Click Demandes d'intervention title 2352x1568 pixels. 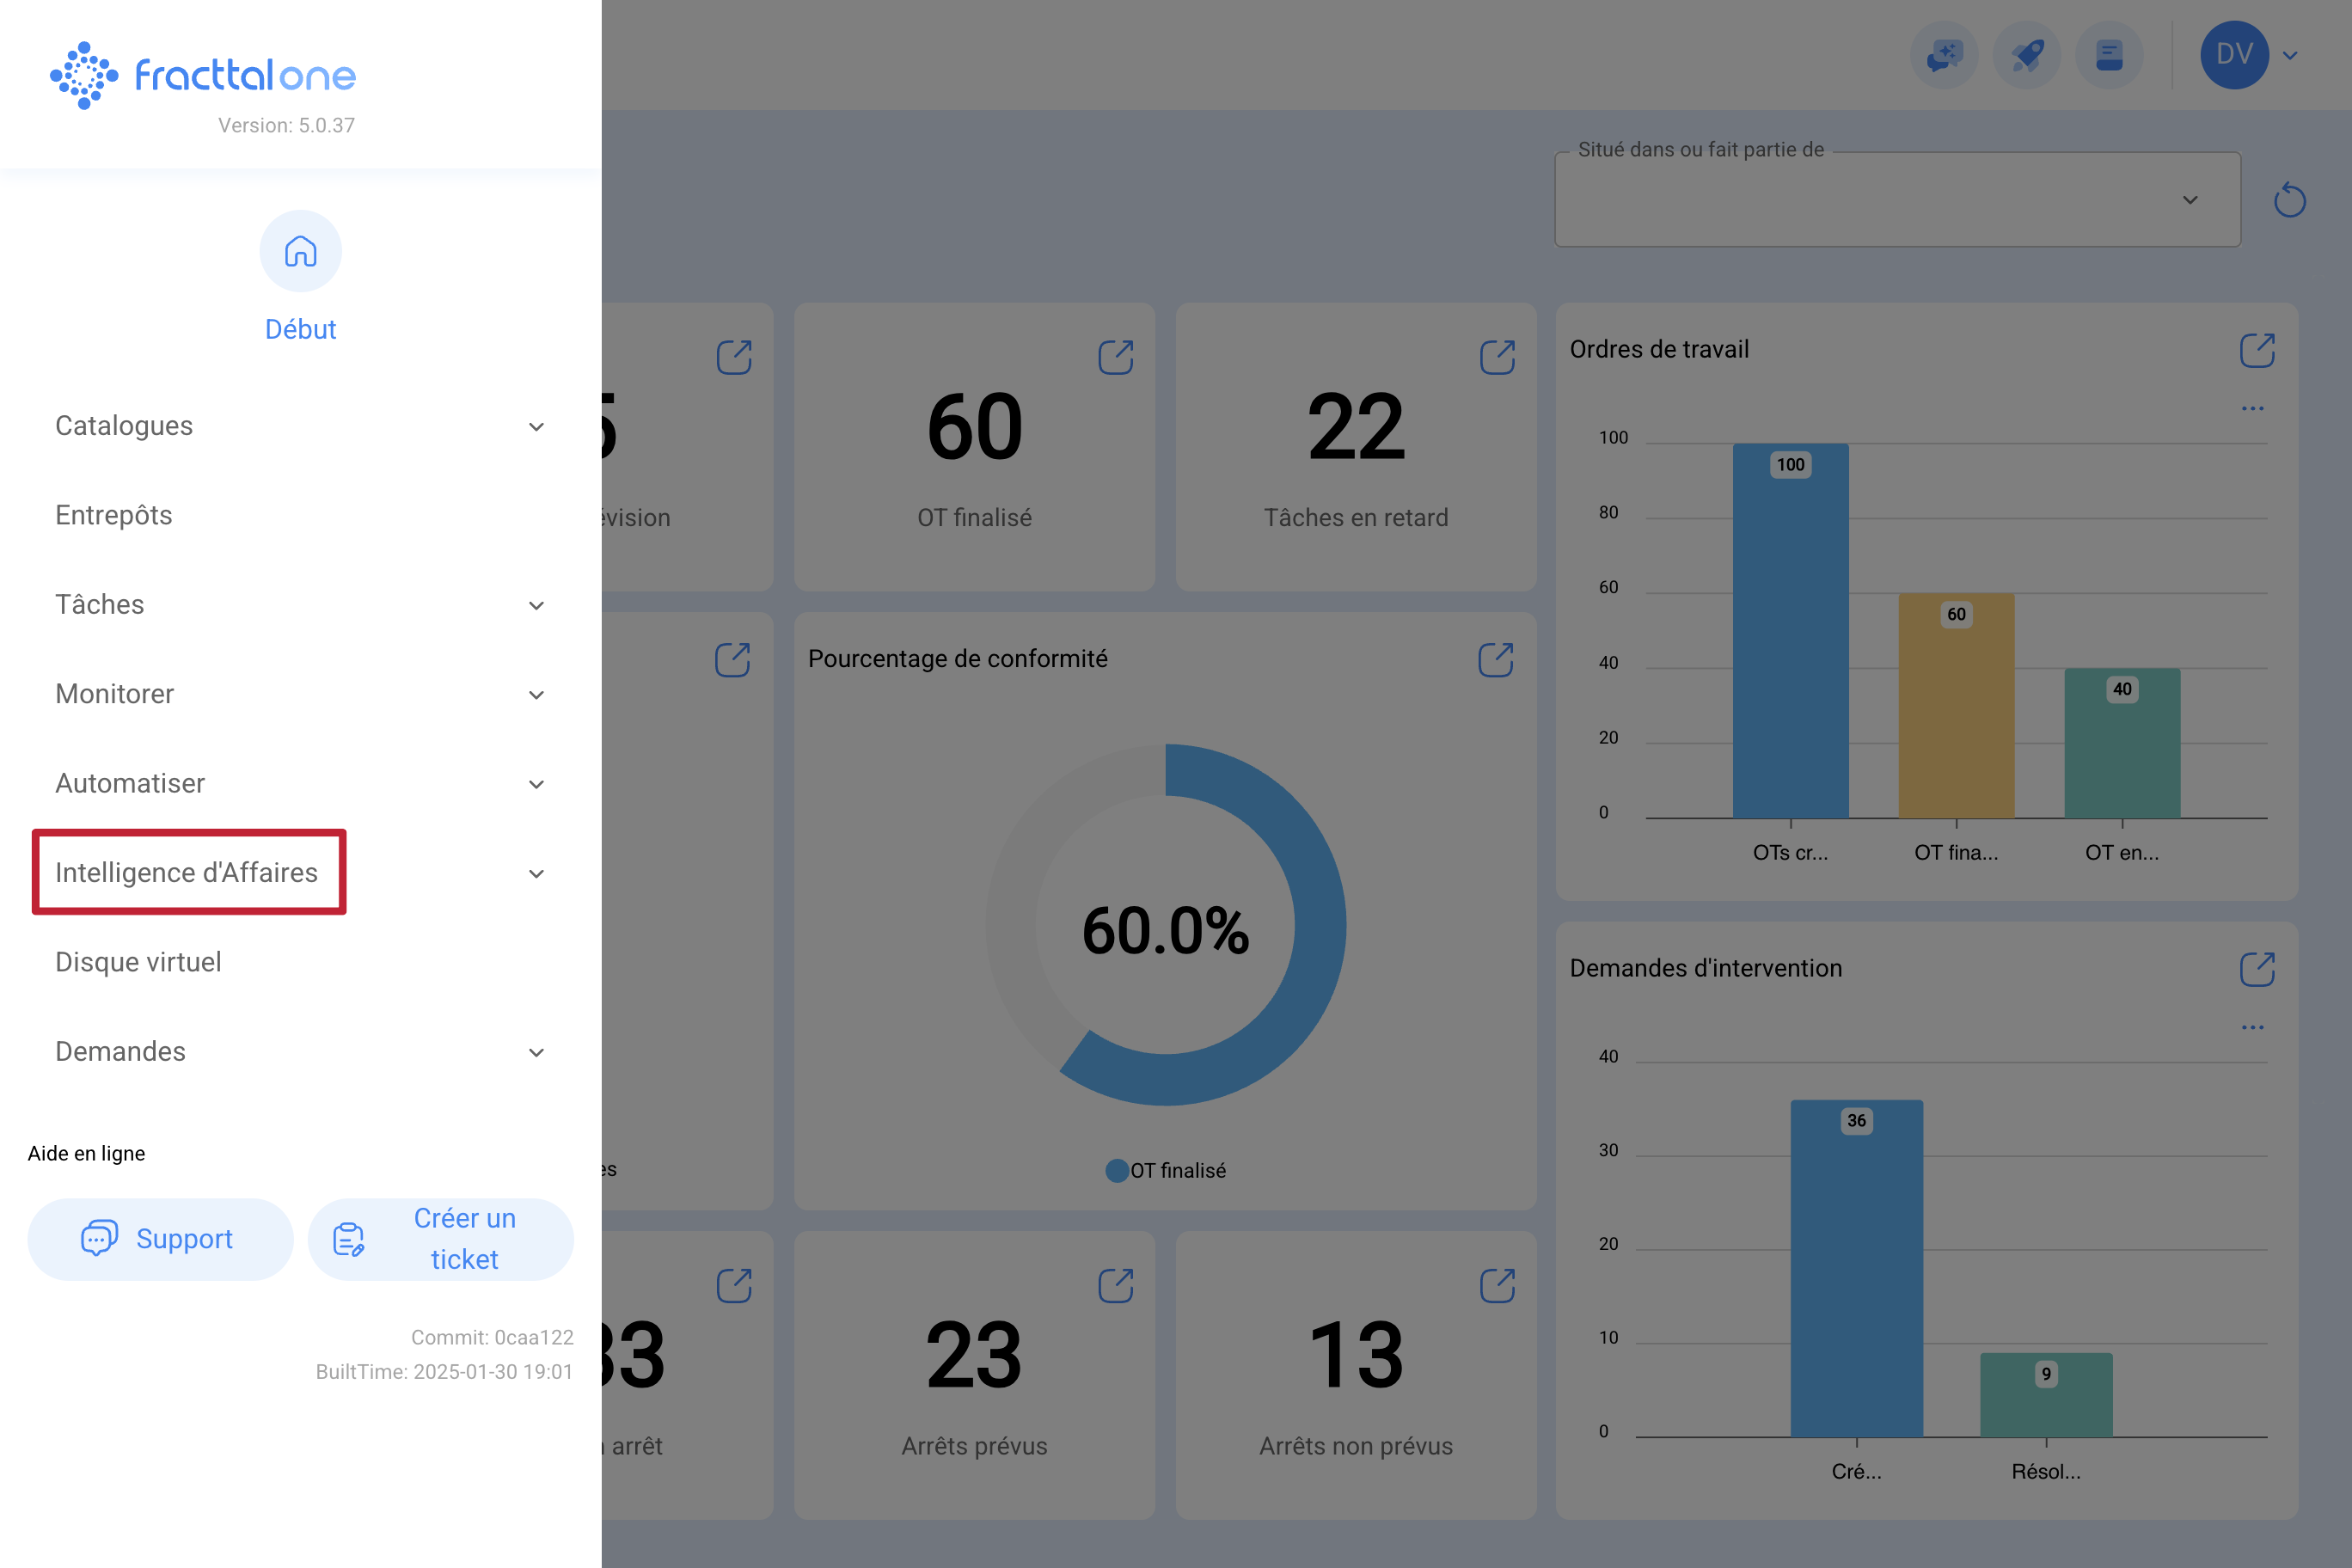1705,968
